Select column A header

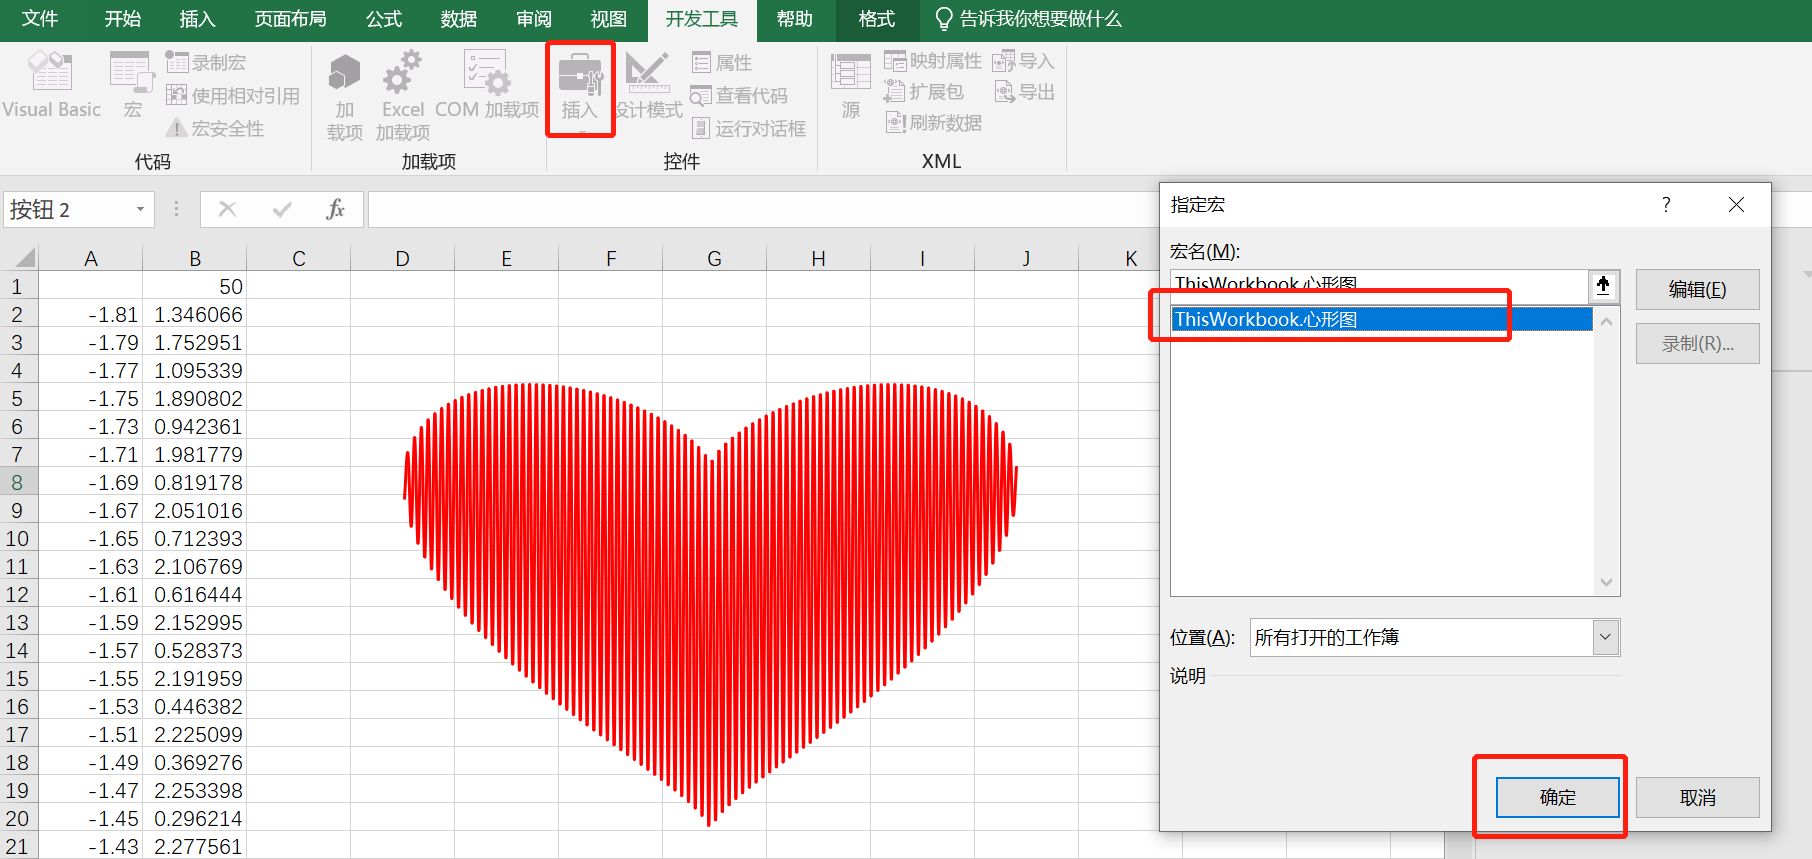point(91,258)
